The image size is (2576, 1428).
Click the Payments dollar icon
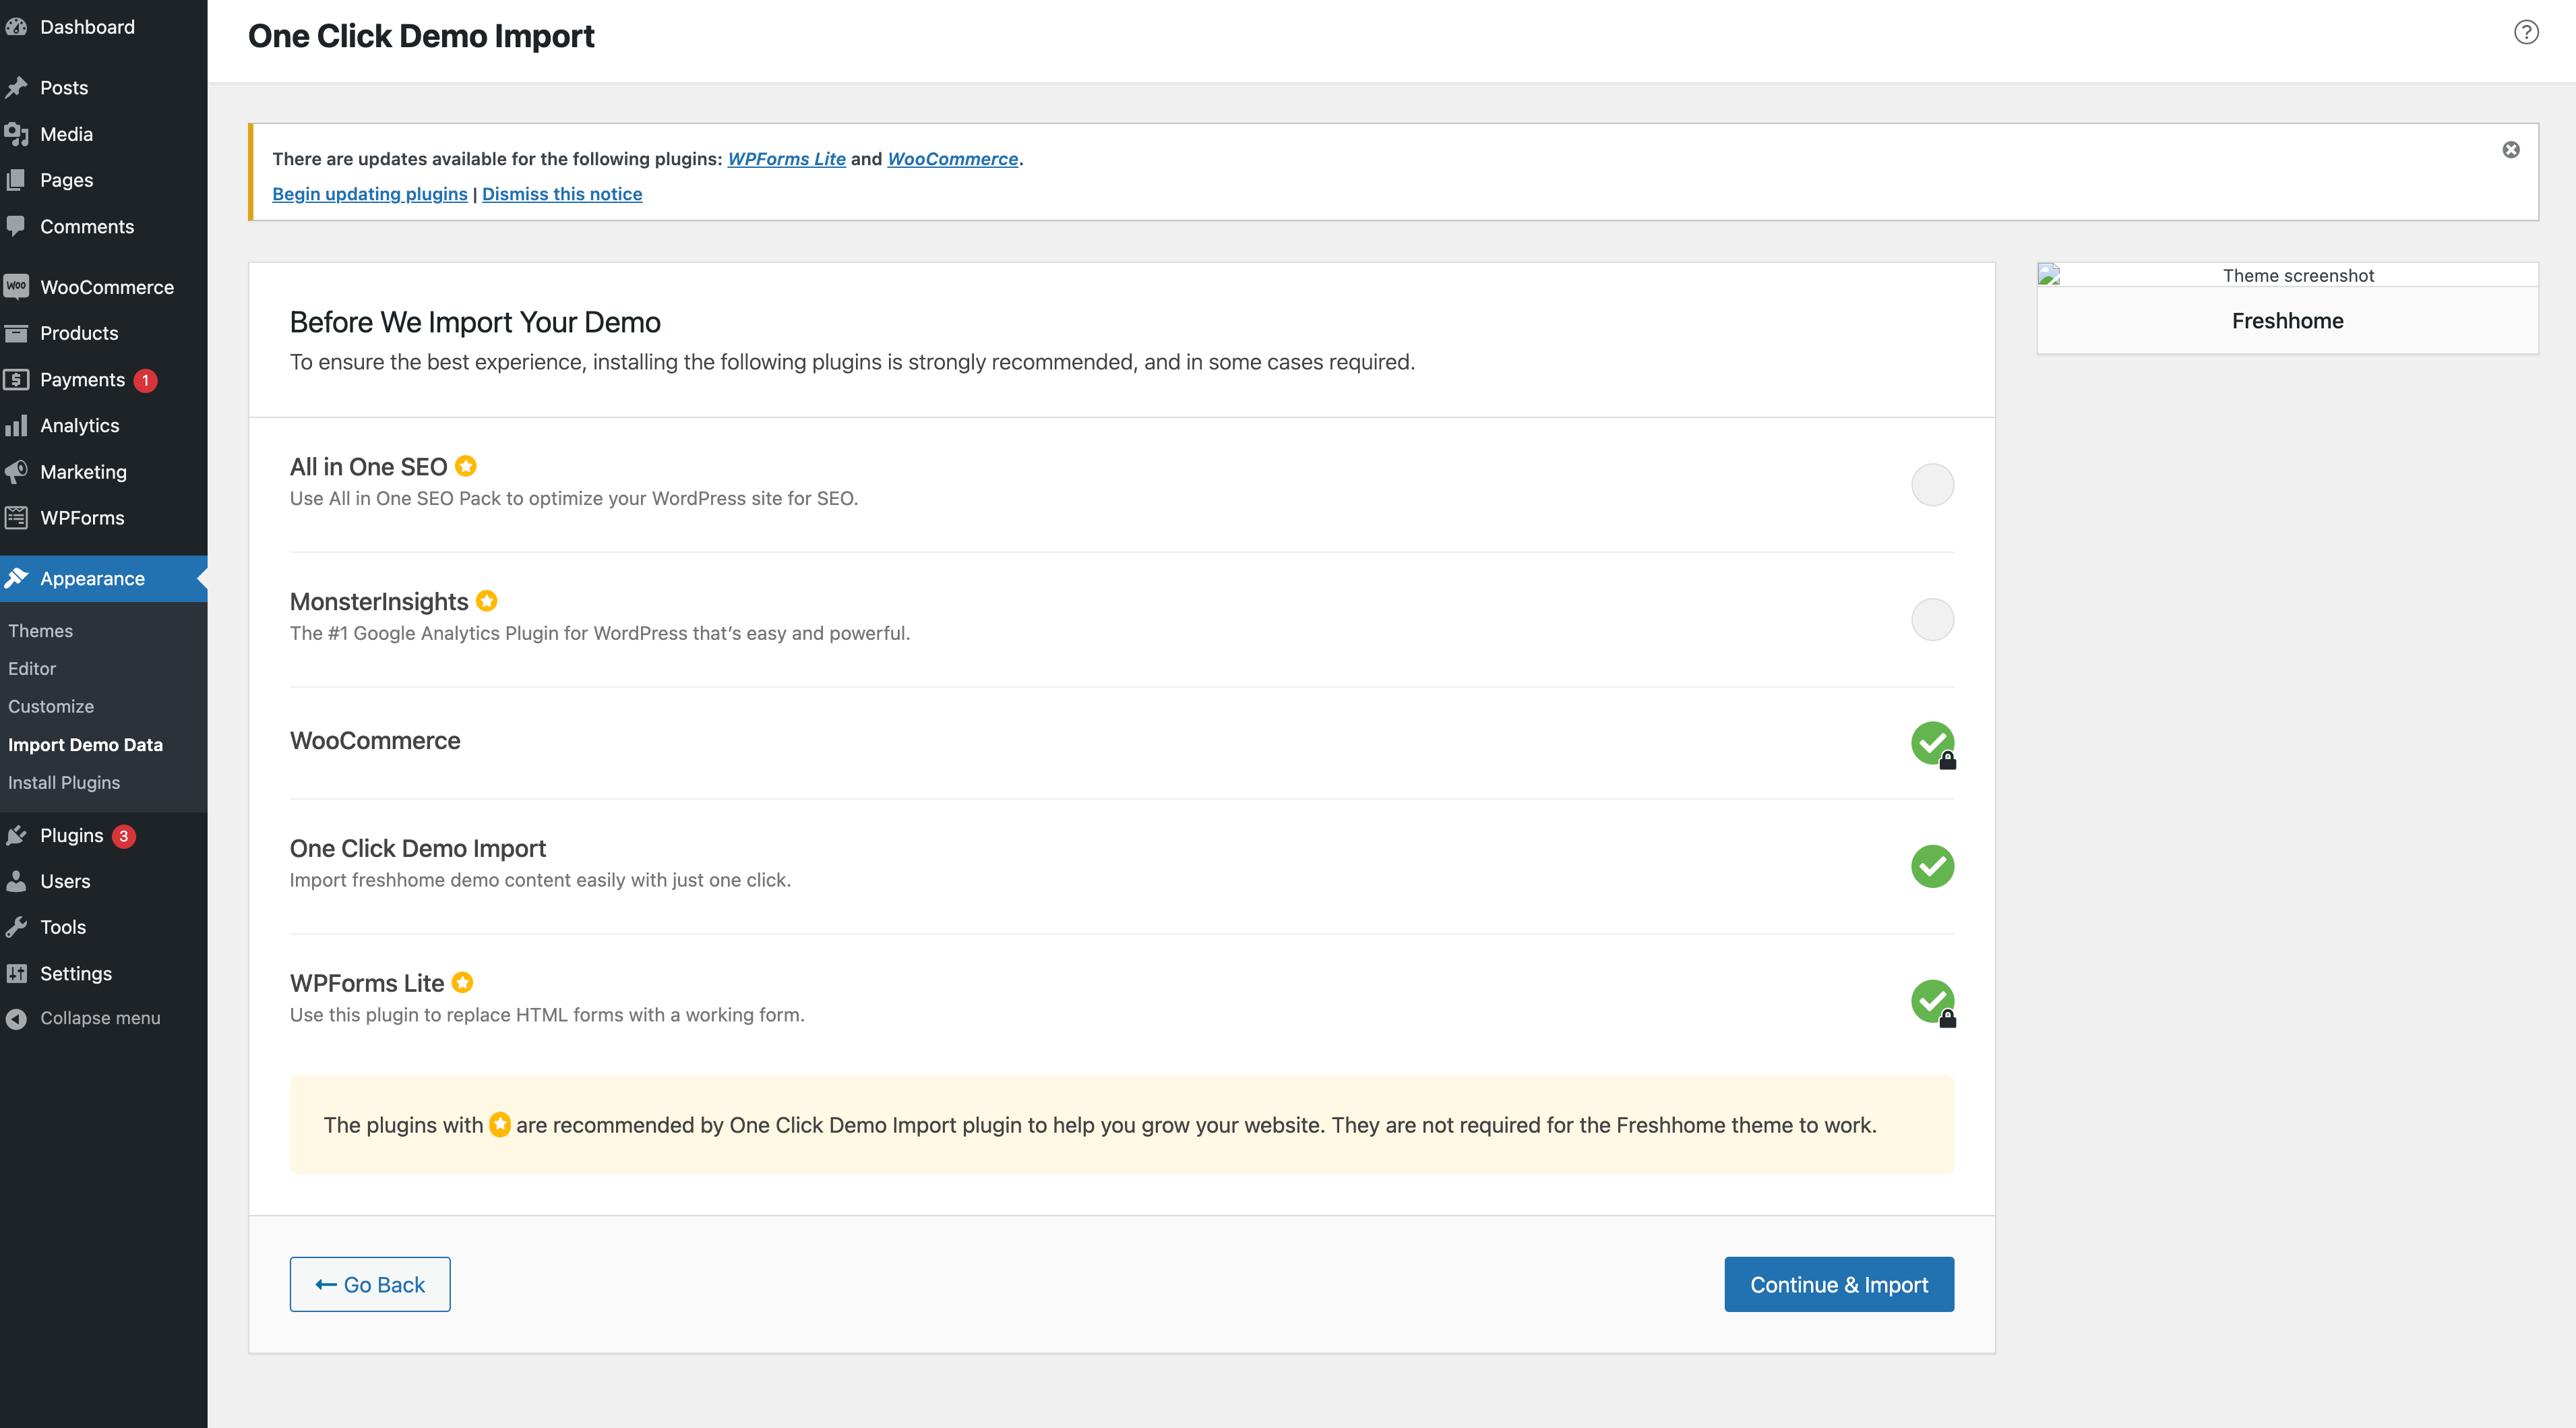click(17, 380)
